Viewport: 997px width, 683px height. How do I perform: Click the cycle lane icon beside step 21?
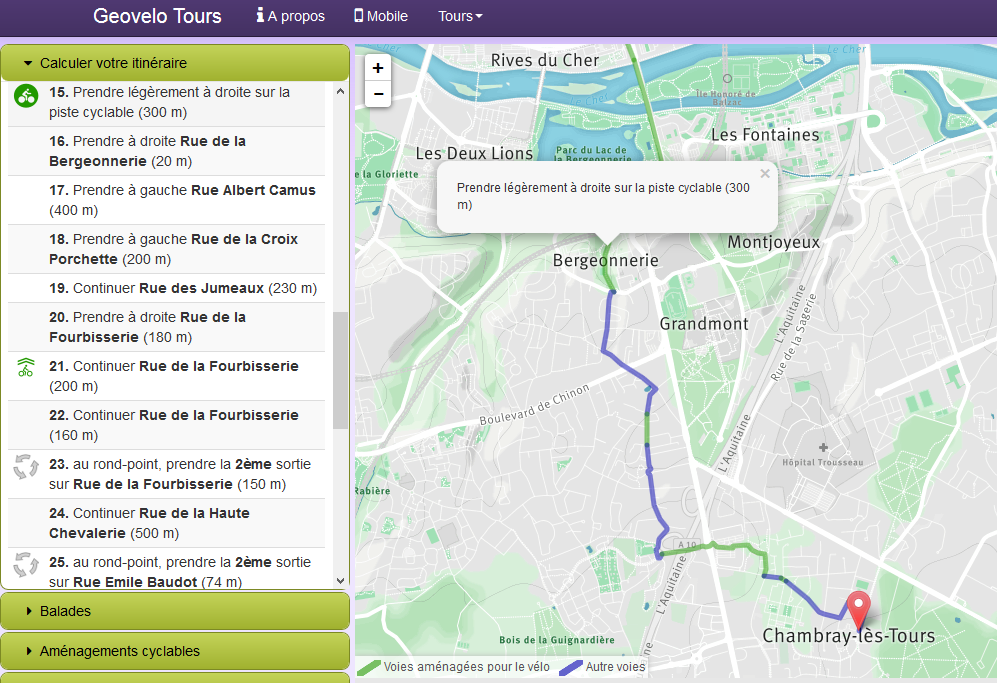(x=26, y=367)
